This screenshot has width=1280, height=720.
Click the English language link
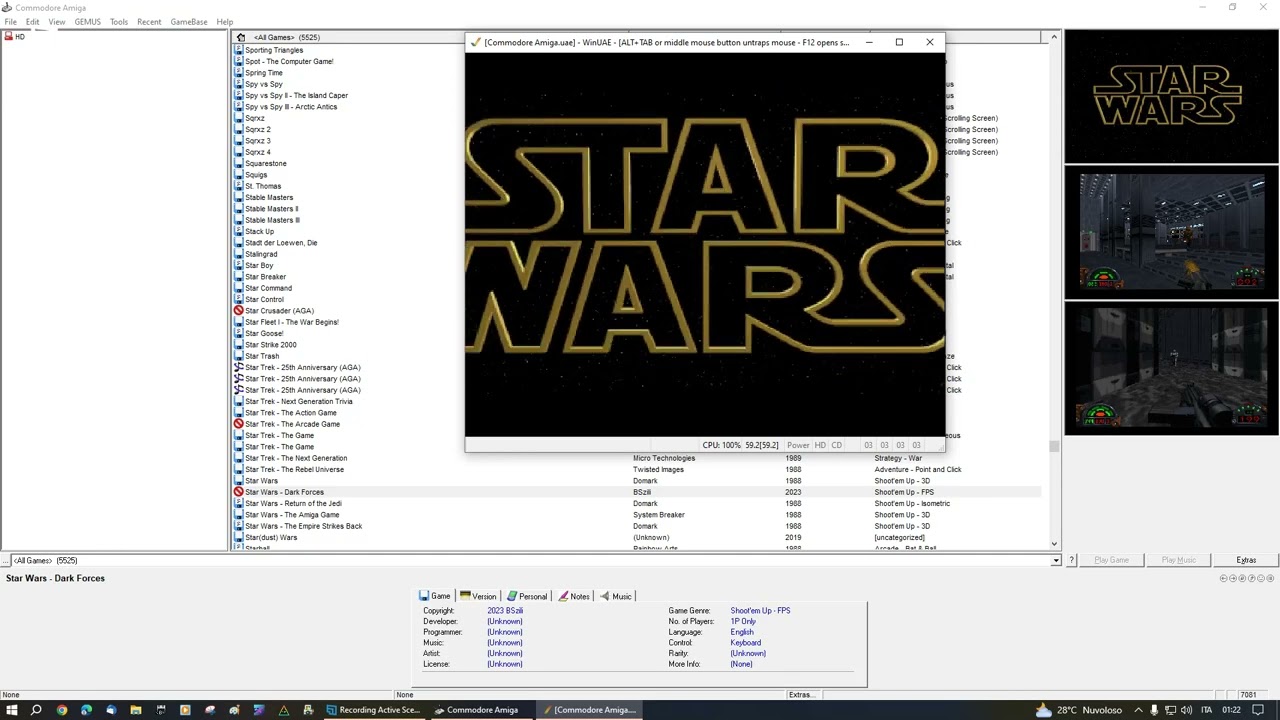pos(742,632)
